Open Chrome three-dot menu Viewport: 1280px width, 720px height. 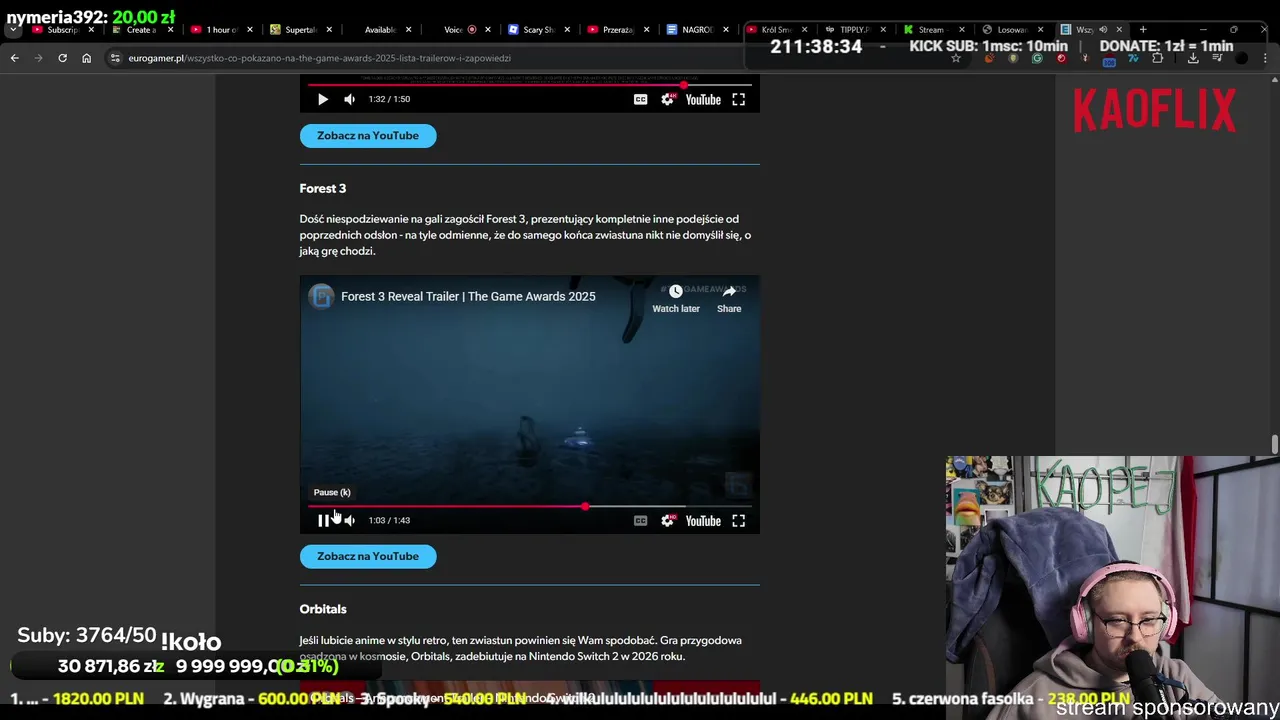(x=1265, y=58)
